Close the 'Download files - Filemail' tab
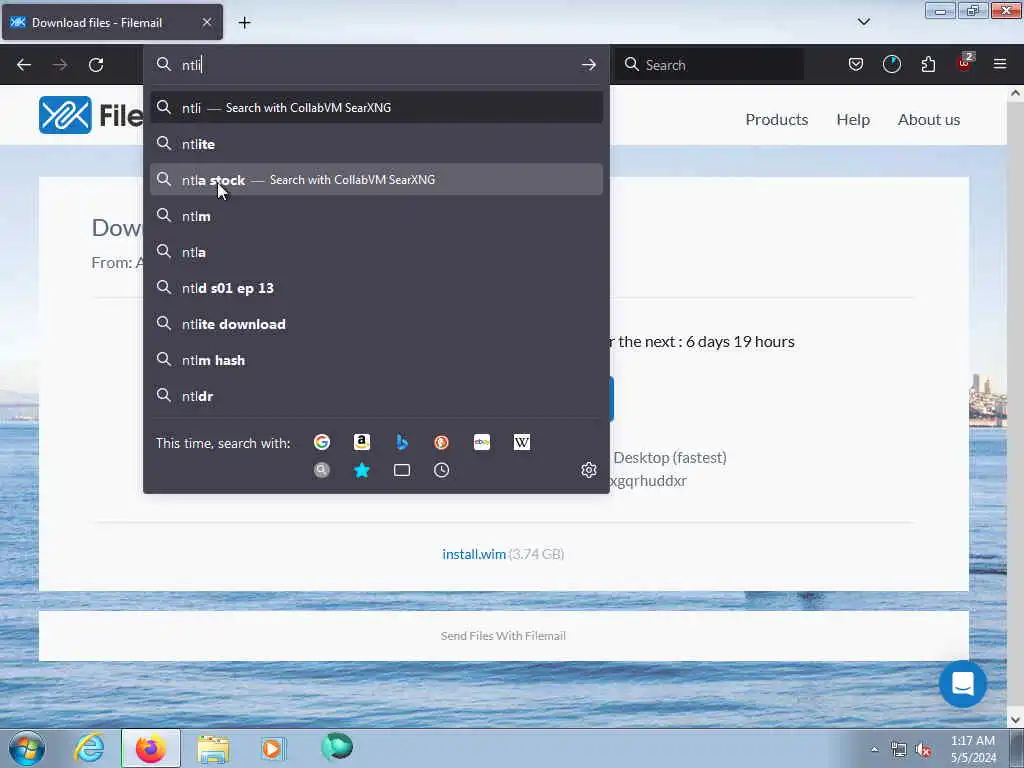 point(206,22)
